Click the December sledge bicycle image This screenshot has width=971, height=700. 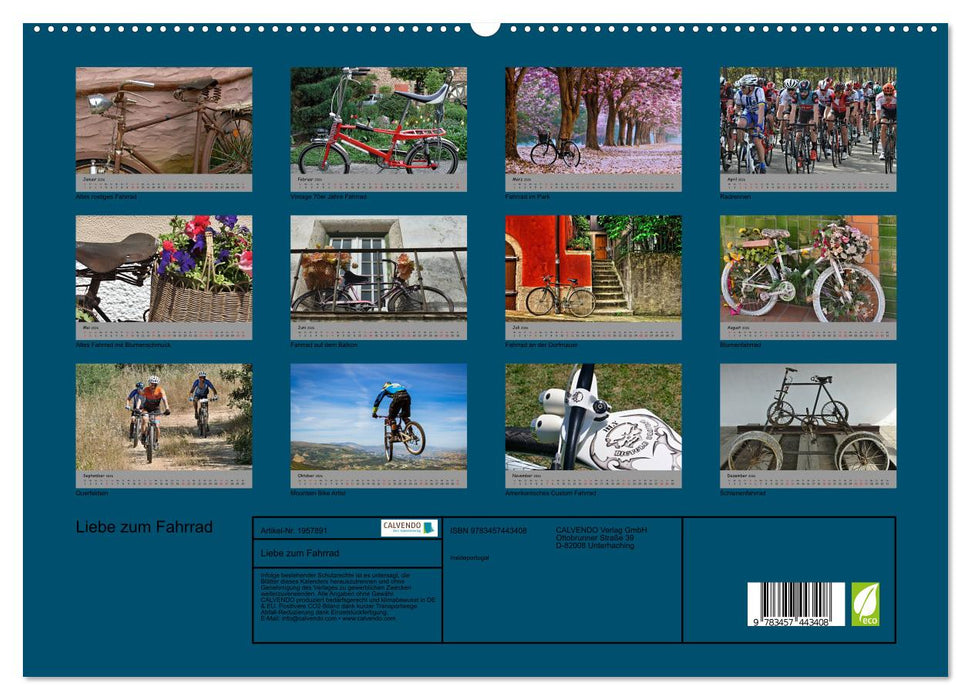pos(805,420)
